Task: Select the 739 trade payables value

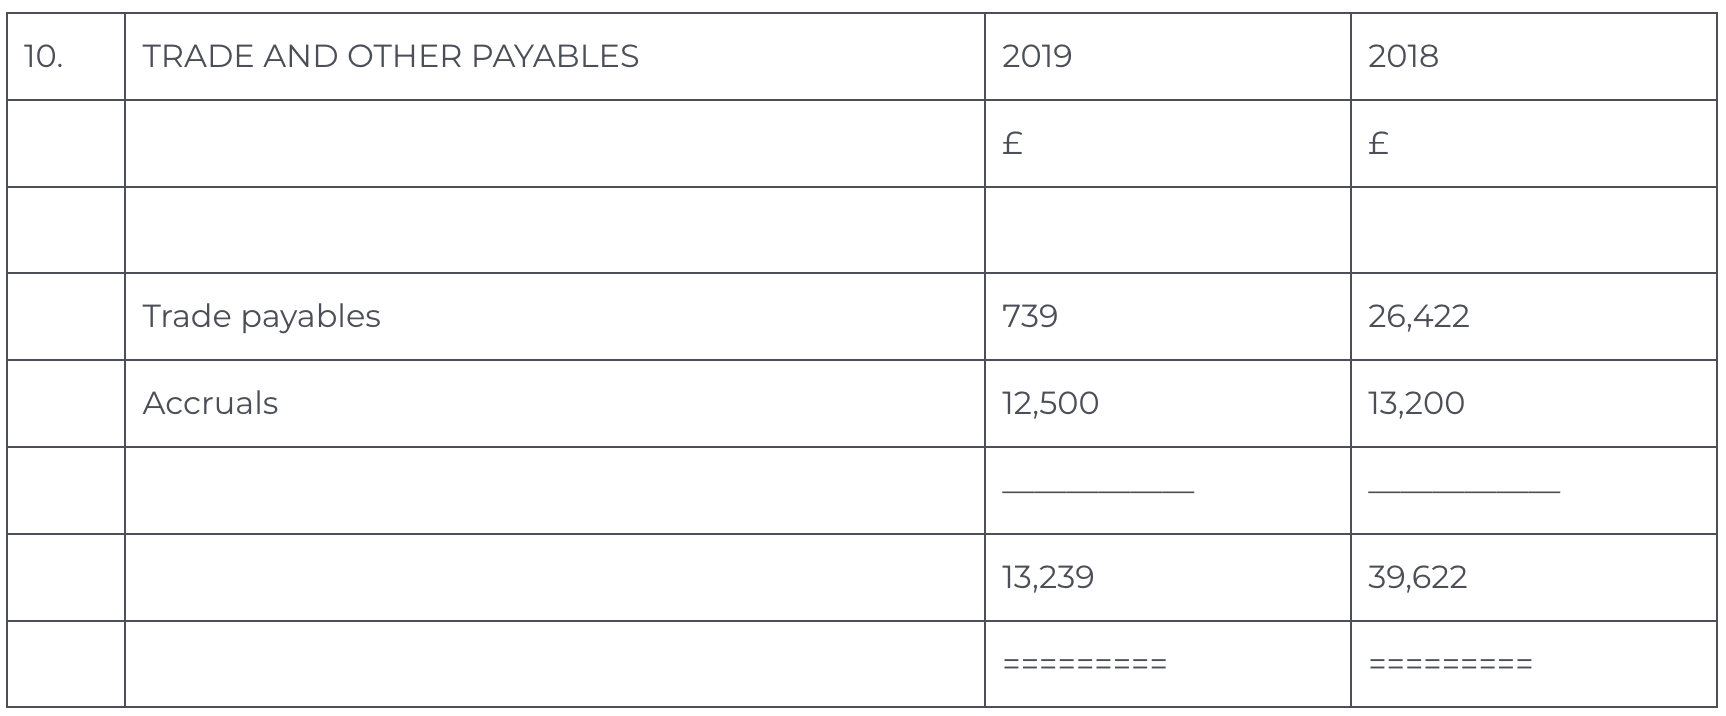Action: point(1029,317)
